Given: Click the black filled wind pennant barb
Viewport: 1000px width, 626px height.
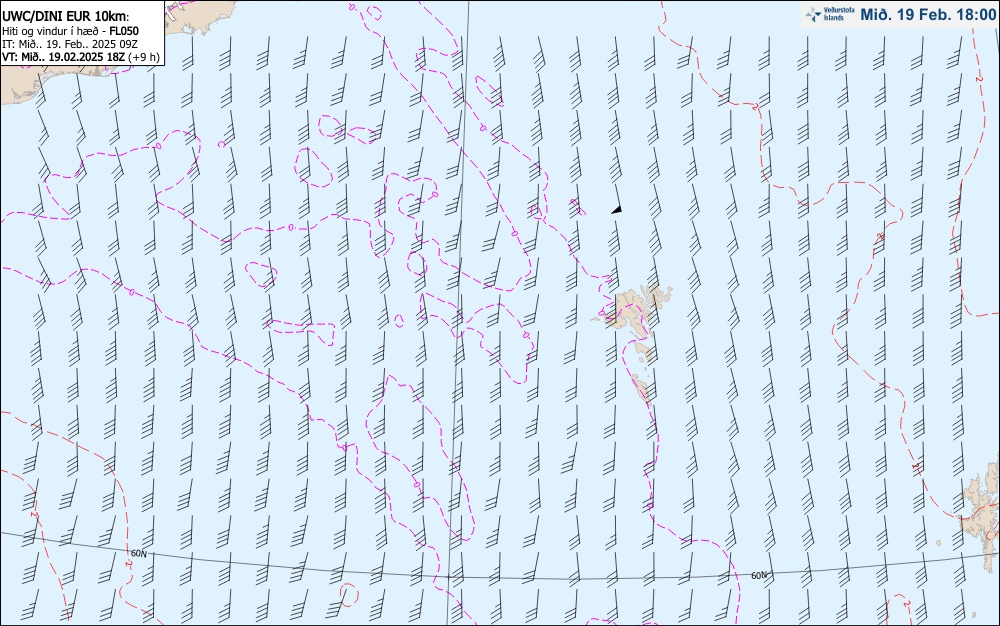Looking at the screenshot, I should point(616,210).
